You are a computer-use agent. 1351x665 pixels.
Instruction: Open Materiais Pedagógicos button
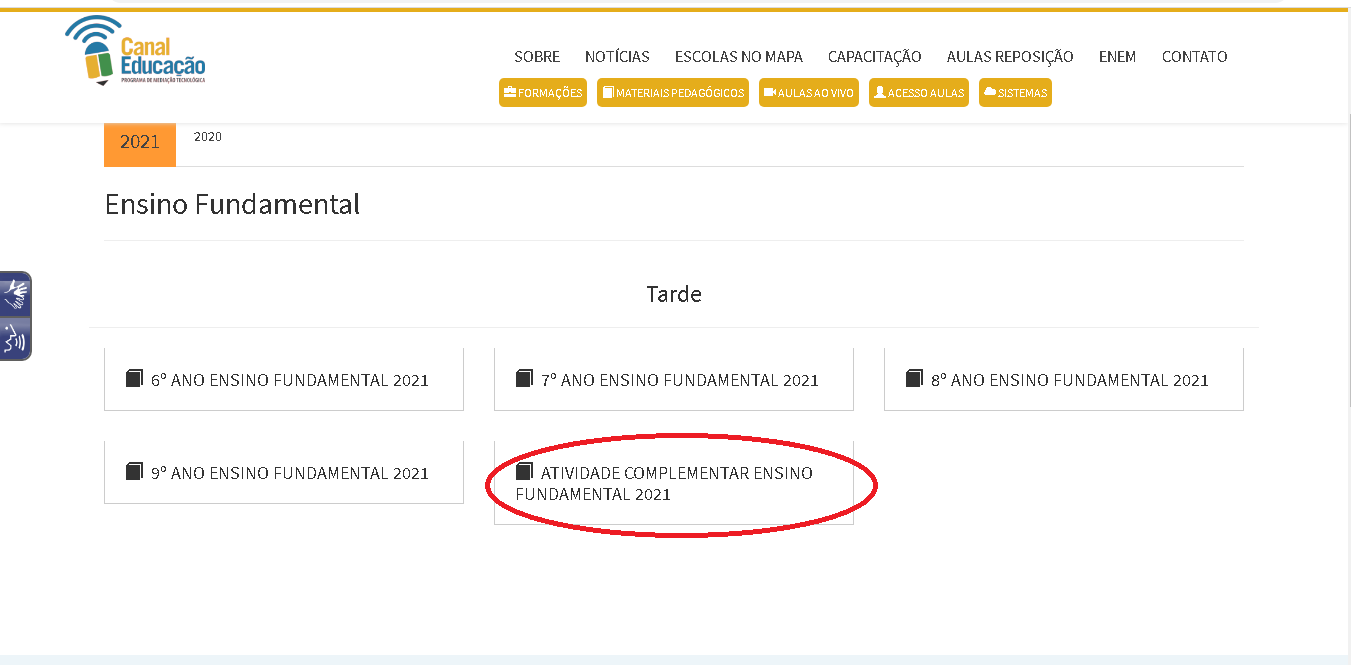pyautogui.click(x=672, y=93)
